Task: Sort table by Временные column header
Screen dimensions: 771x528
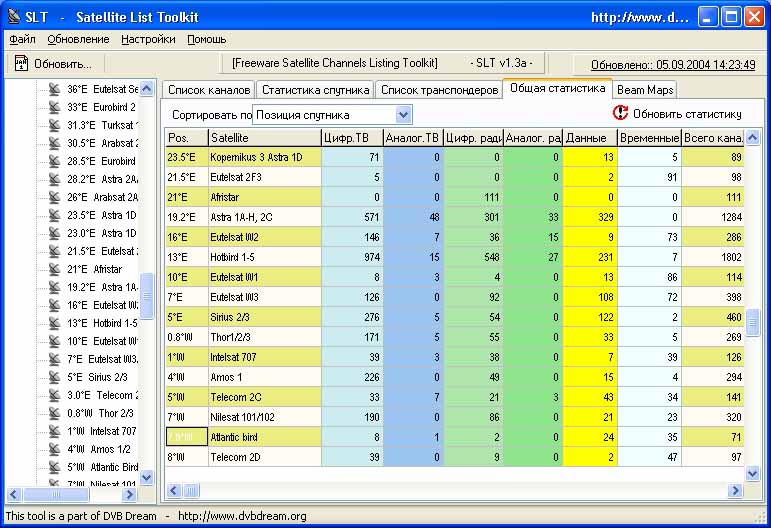Action: (x=650, y=138)
